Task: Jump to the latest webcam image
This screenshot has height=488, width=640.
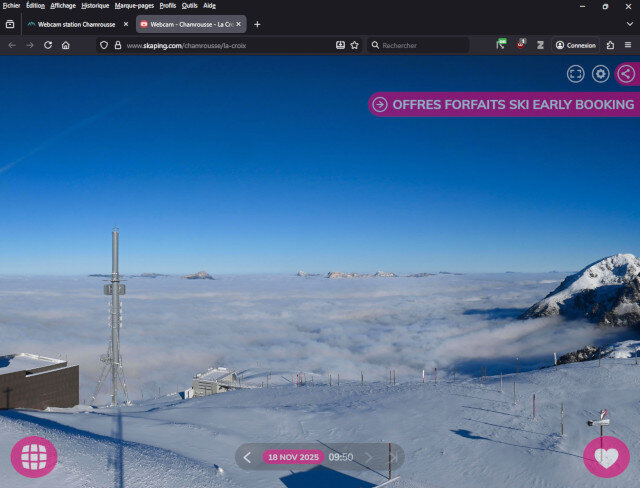Action: coord(393,457)
